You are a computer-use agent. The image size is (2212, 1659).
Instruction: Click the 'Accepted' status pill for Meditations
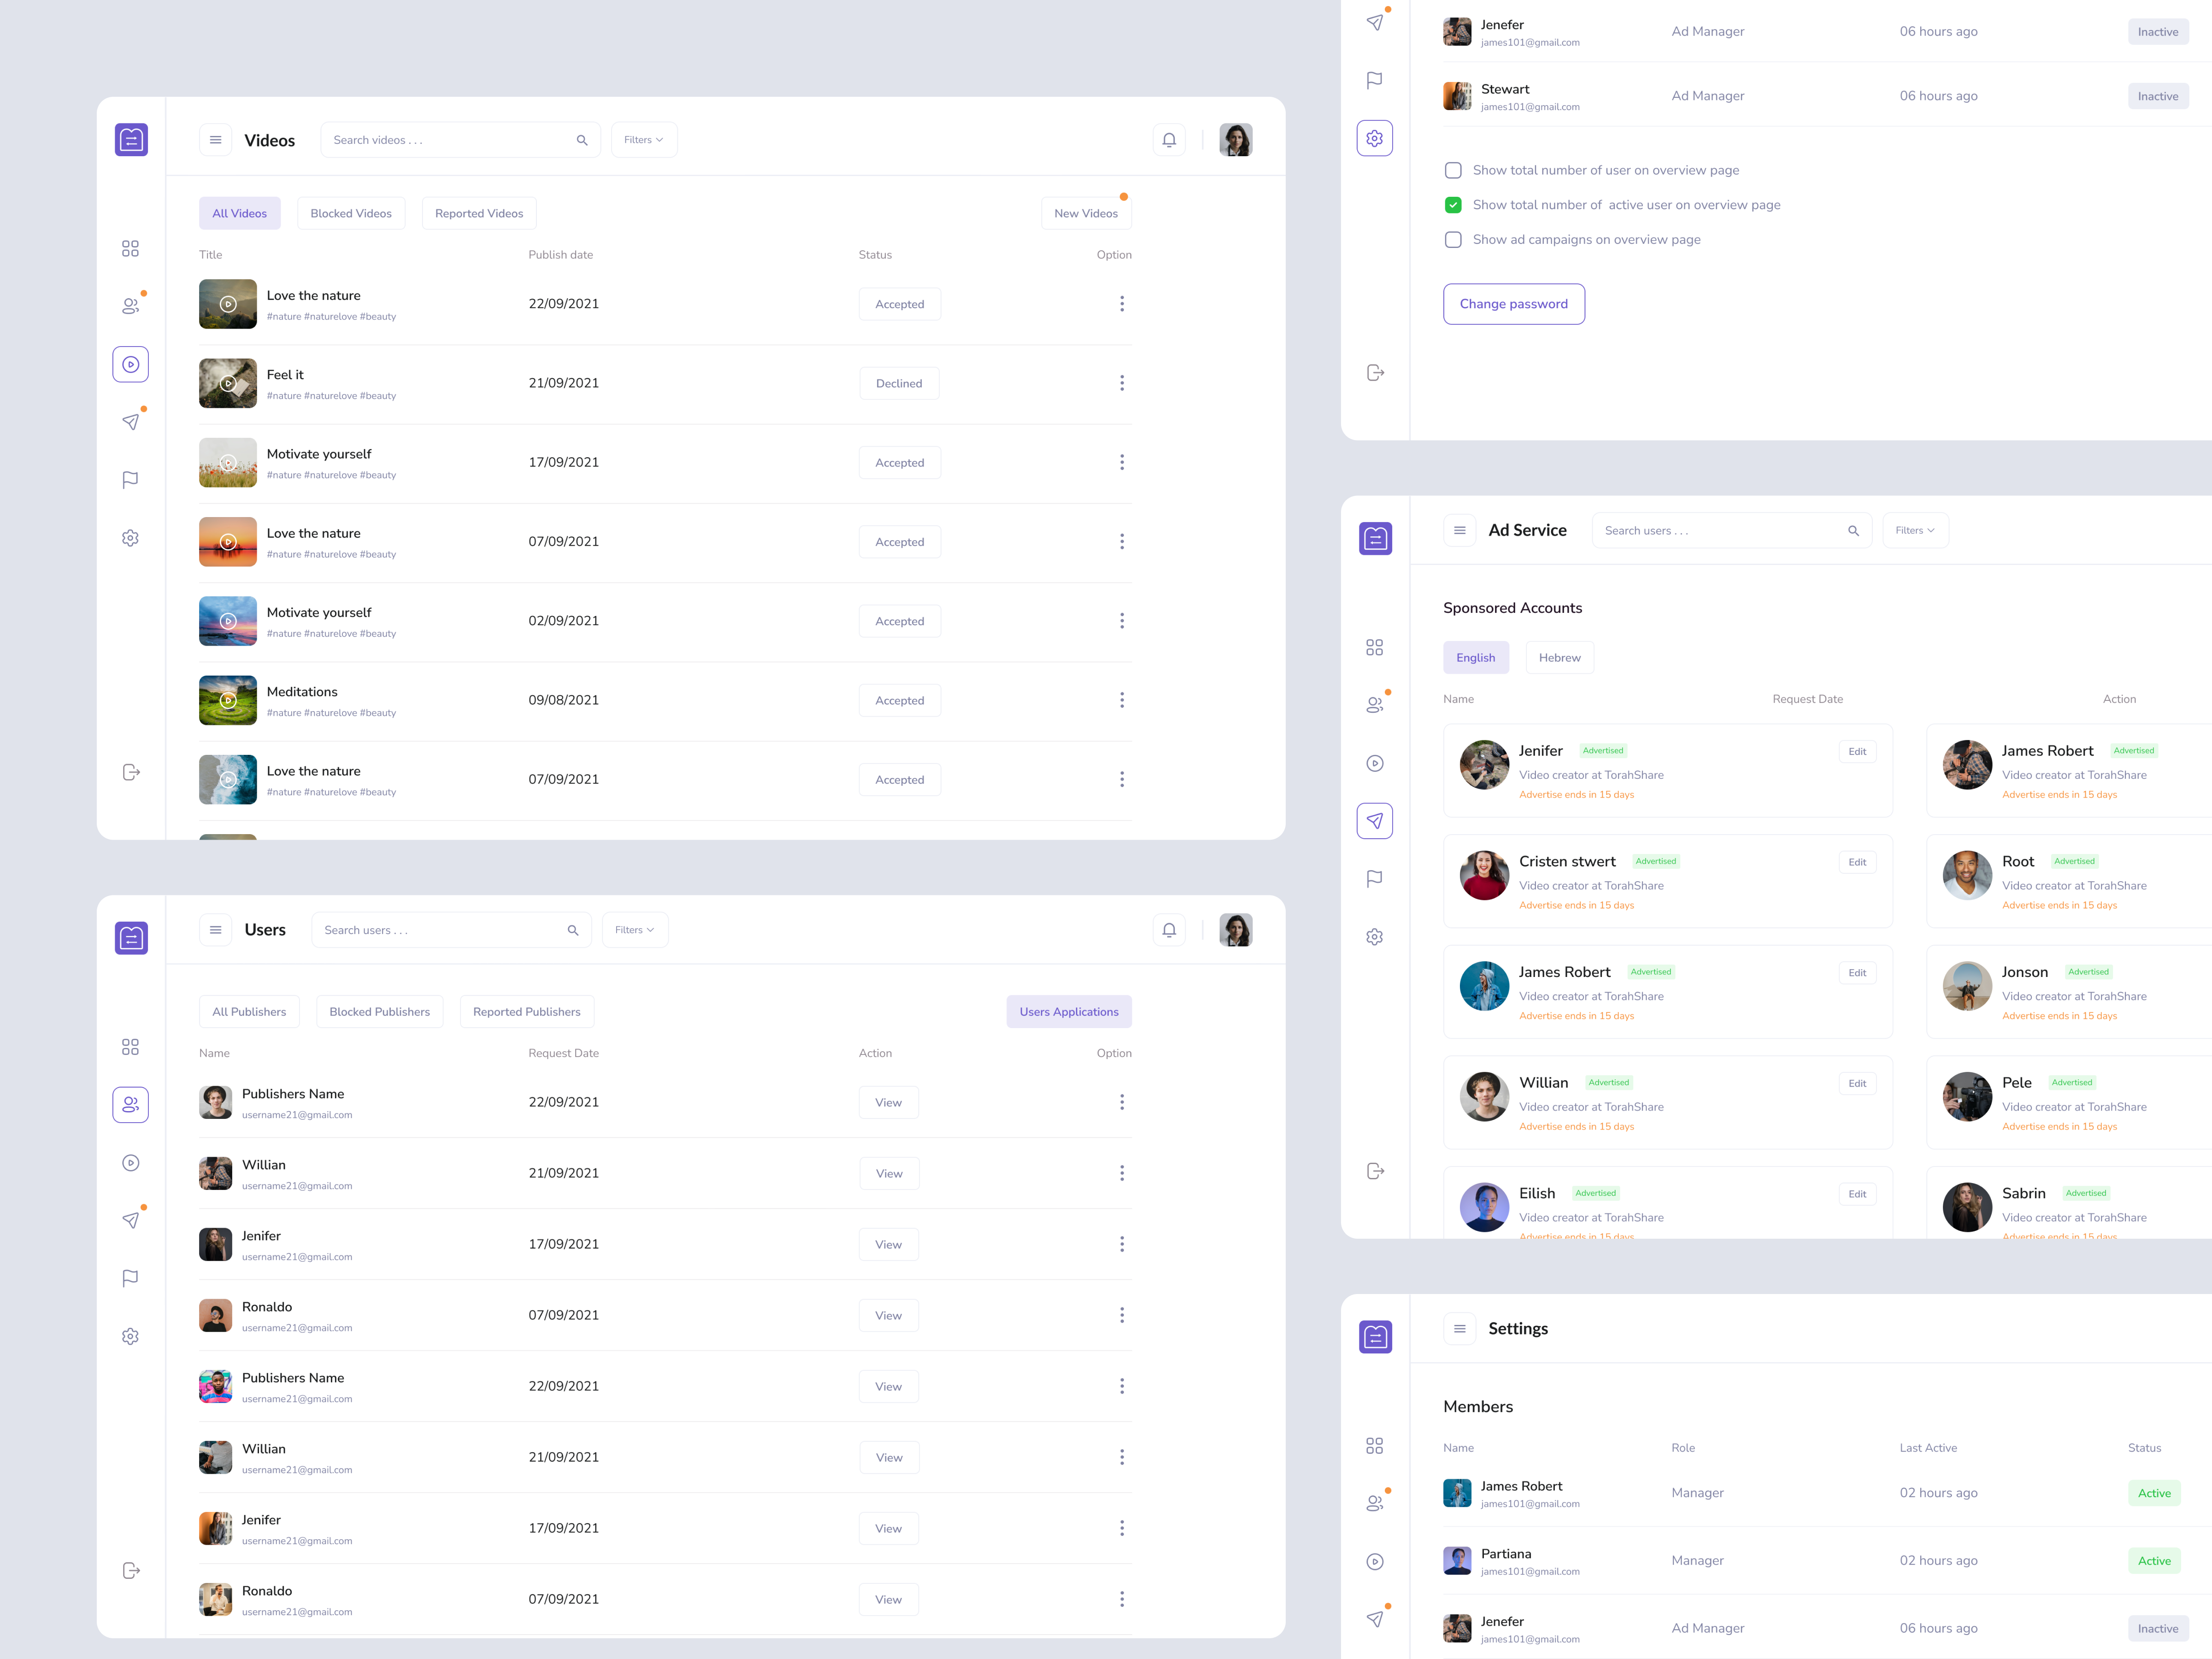[899, 700]
